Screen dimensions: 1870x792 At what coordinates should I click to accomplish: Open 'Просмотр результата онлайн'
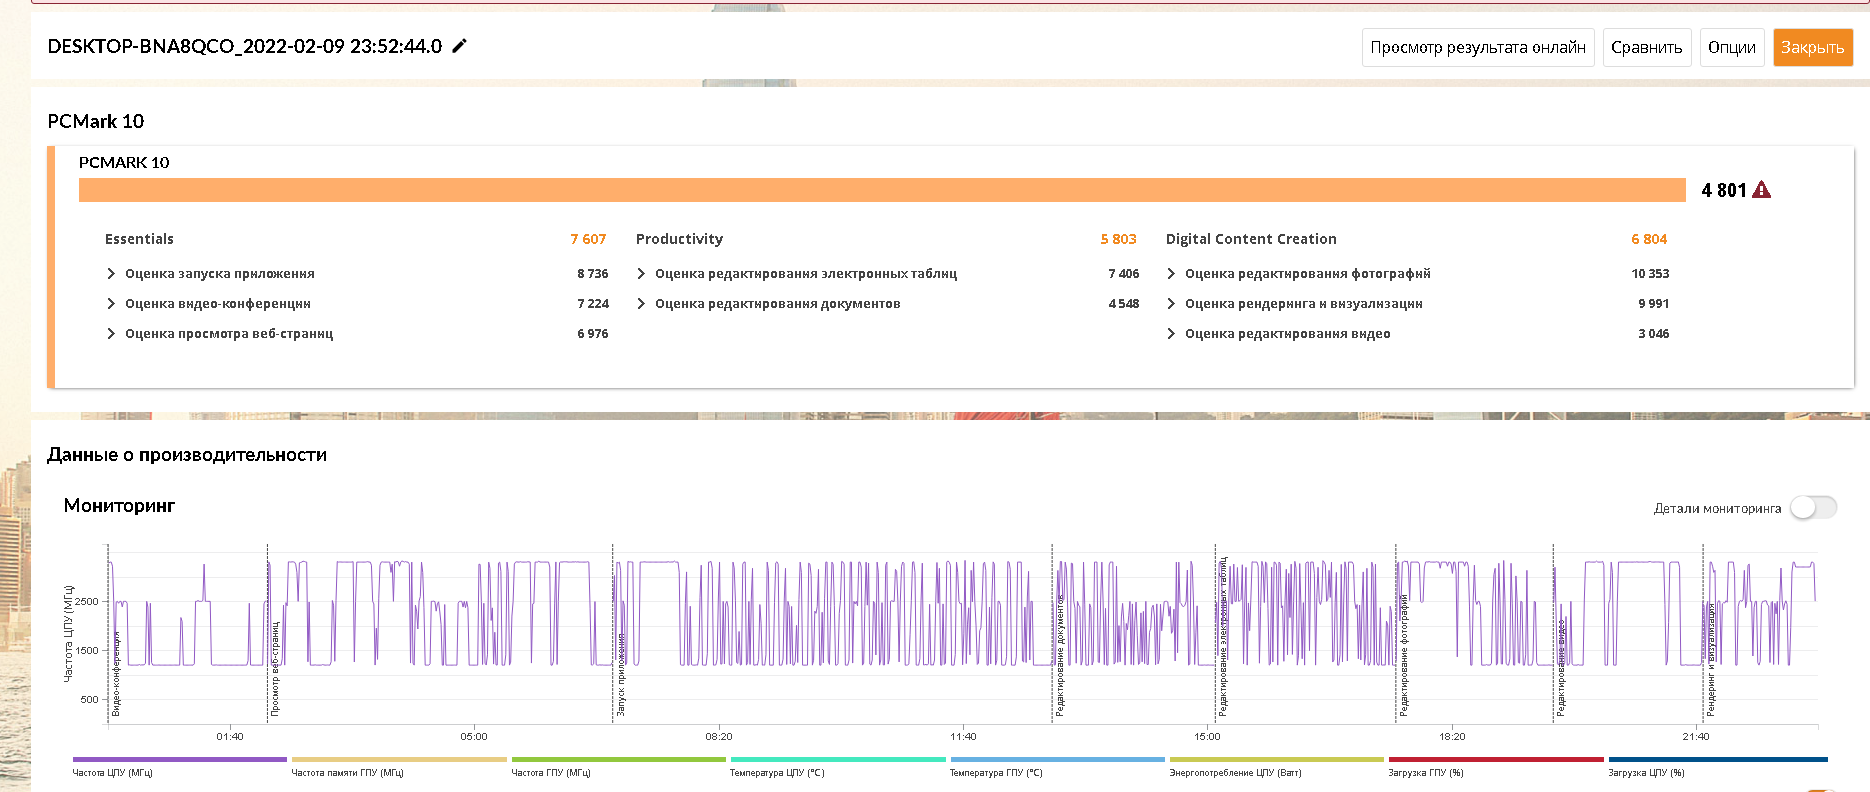pos(1478,47)
